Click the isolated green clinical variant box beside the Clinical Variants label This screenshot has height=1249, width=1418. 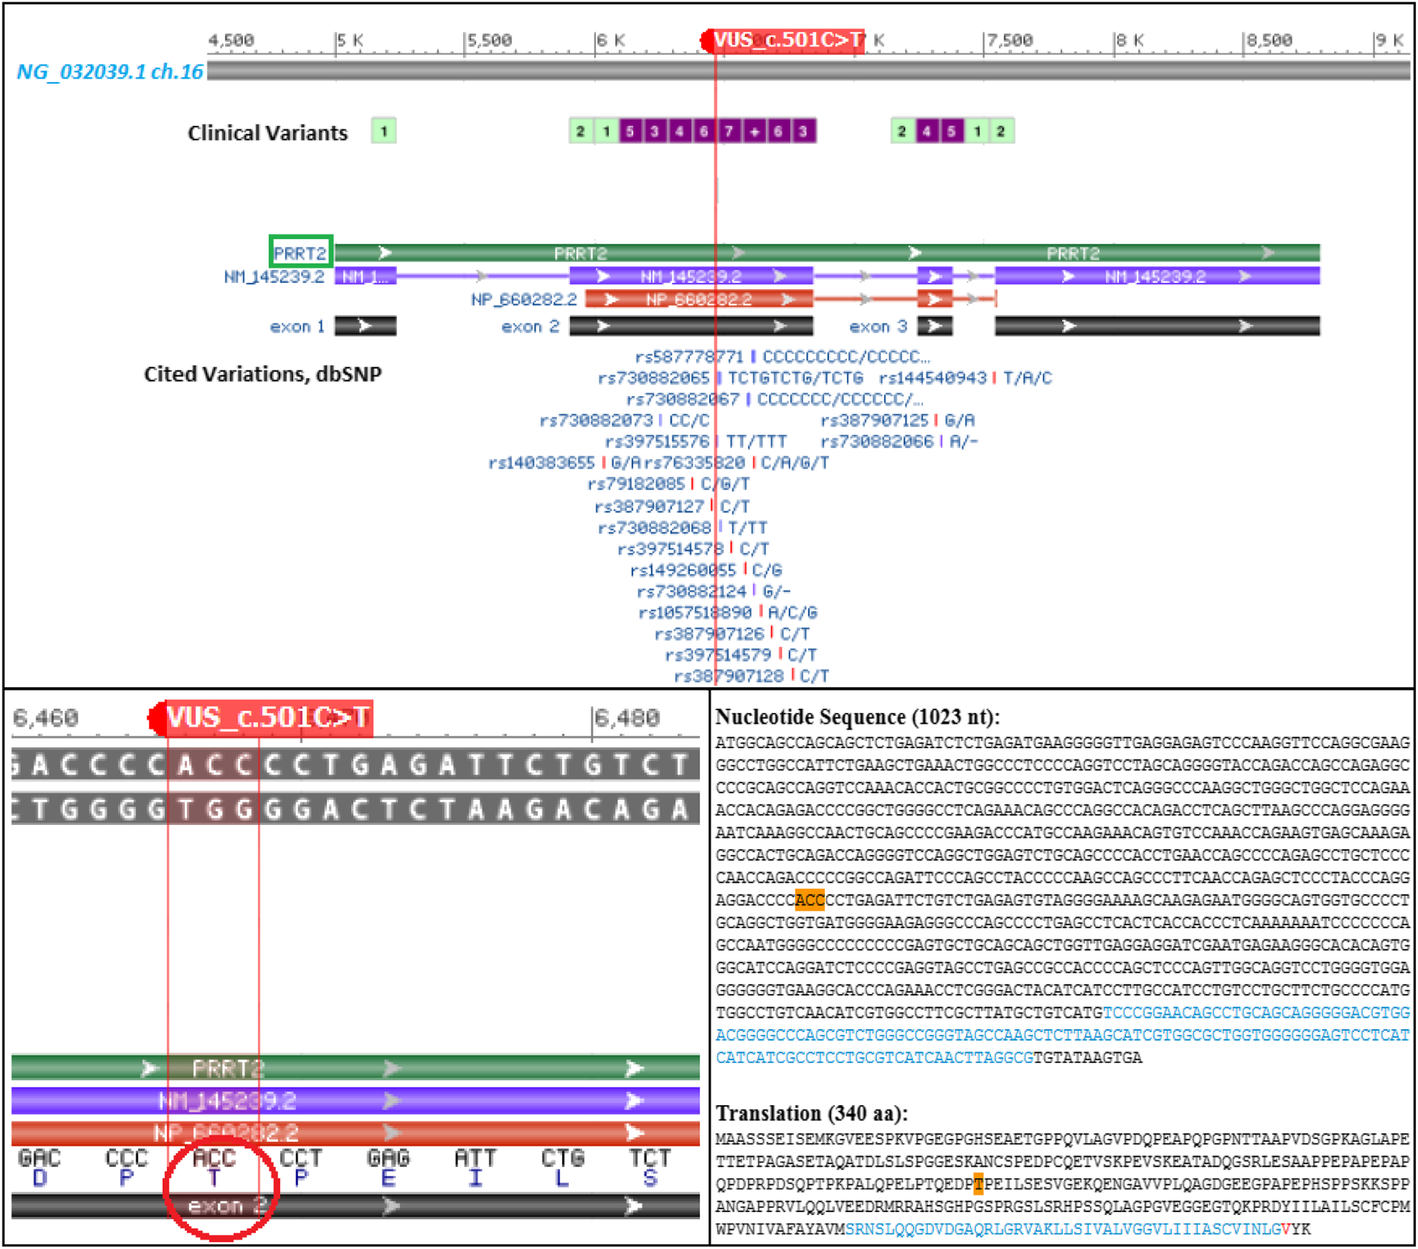[384, 131]
